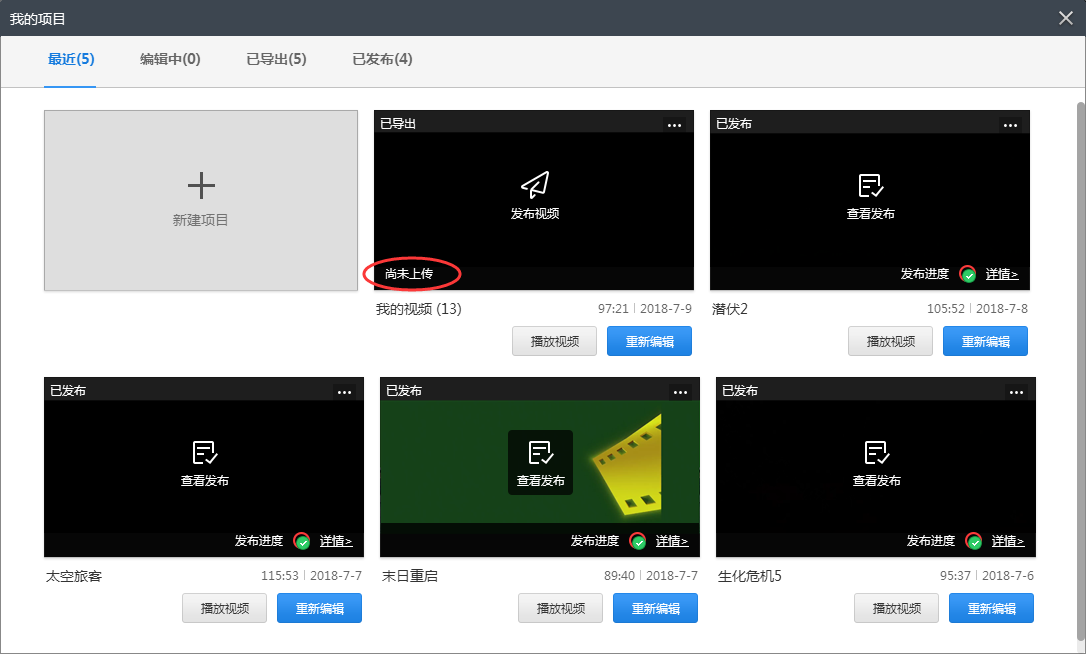1086x654 pixels.
Task: Click view publish icon on 末日重启
Action: coord(540,452)
